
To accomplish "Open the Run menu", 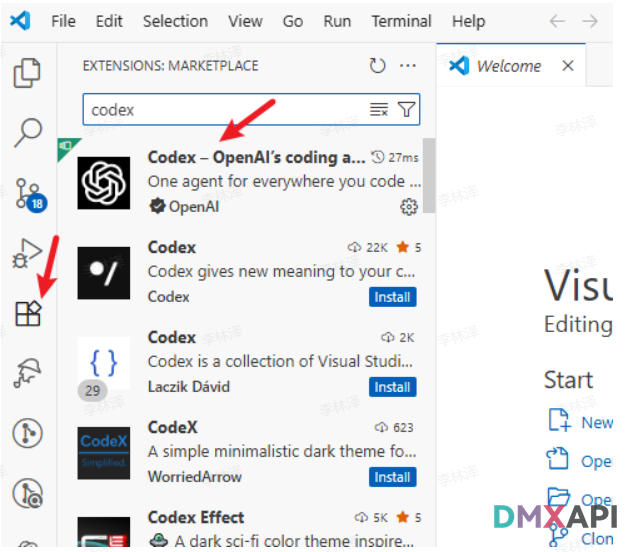I will point(337,21).
